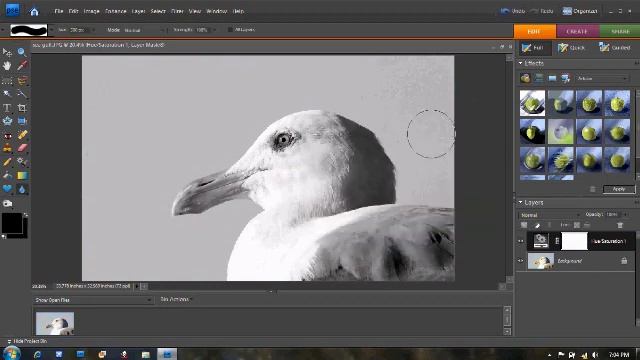Select the Red Eye Removal tool
640x360 pixels.
(x=7, y=136)
